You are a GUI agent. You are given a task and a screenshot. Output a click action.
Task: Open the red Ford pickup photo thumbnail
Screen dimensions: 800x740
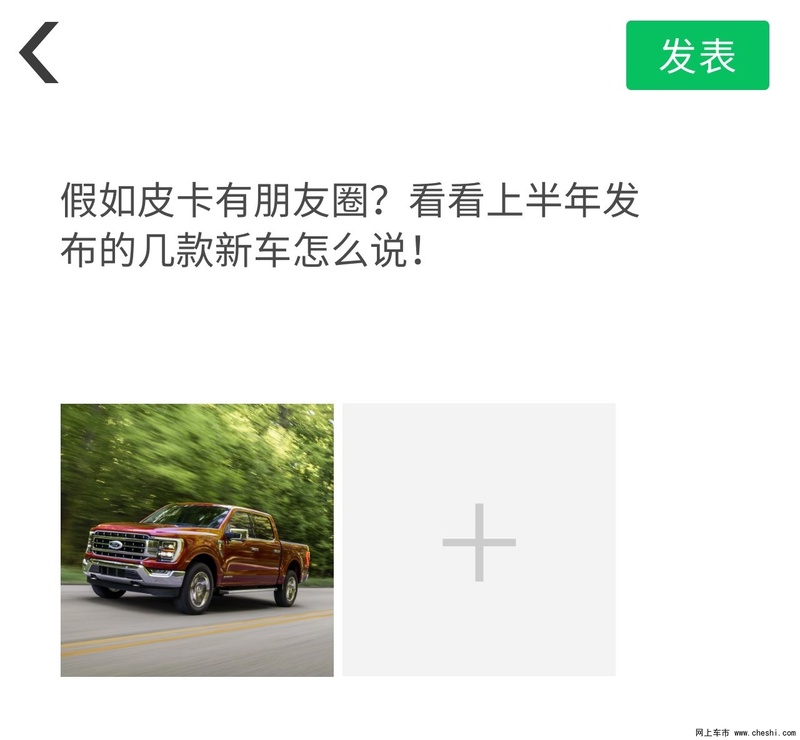pyautogui.click(x=197, y=540)
